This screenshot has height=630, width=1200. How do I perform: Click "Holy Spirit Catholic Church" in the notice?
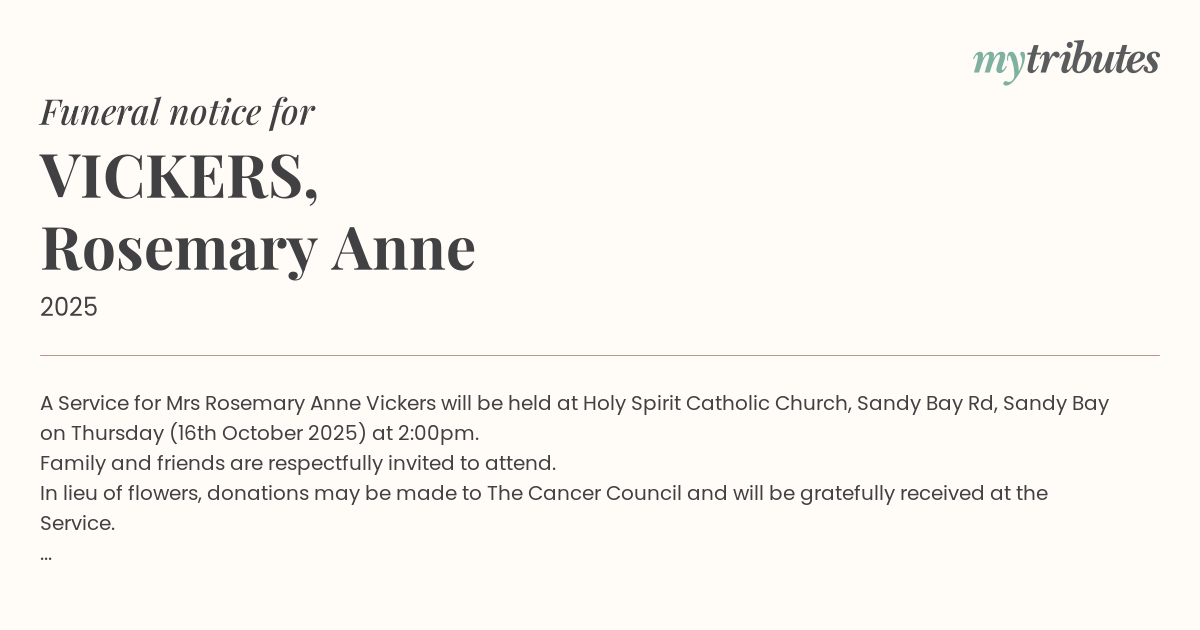pos(715,404)
